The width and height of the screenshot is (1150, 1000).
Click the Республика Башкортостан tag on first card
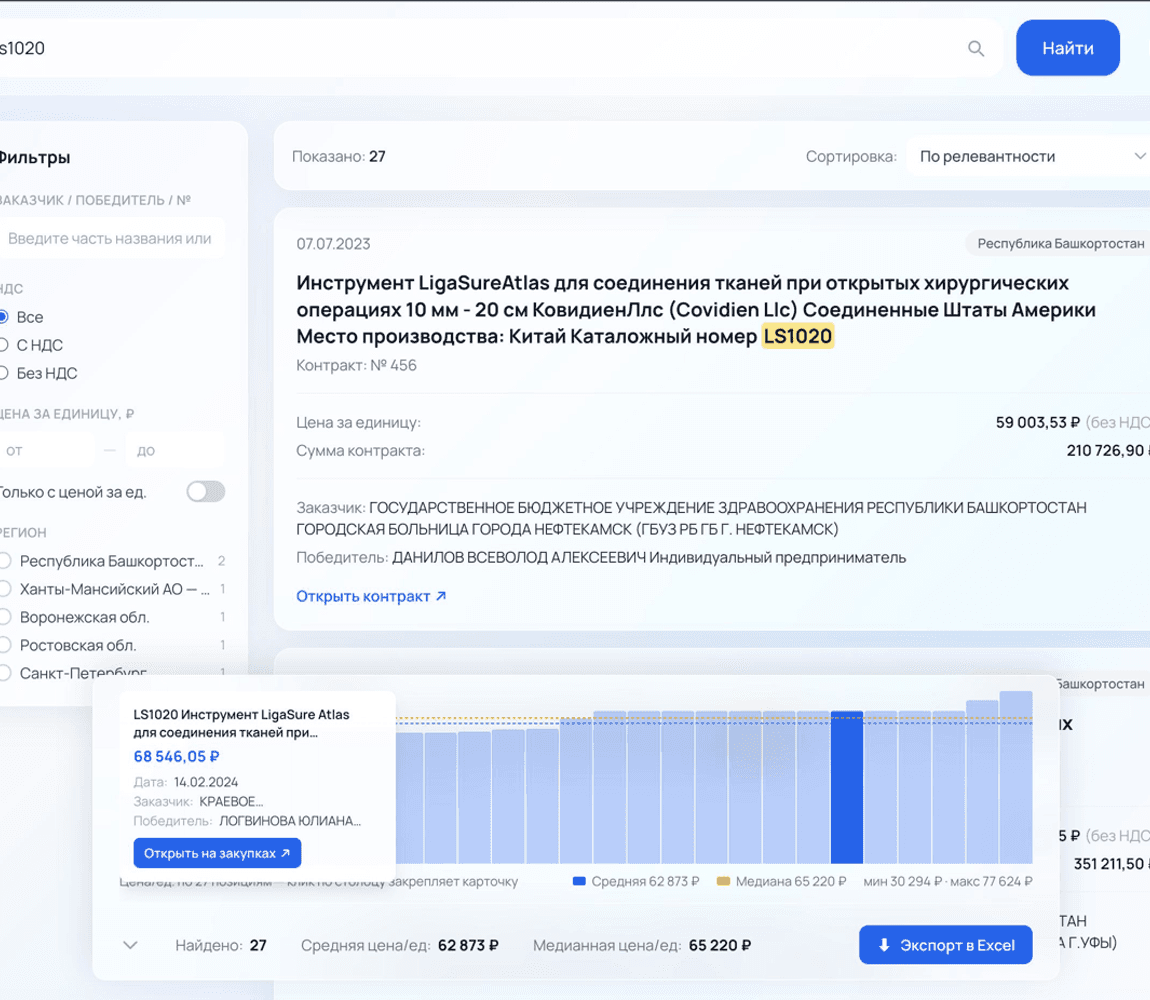(1059, 244)
